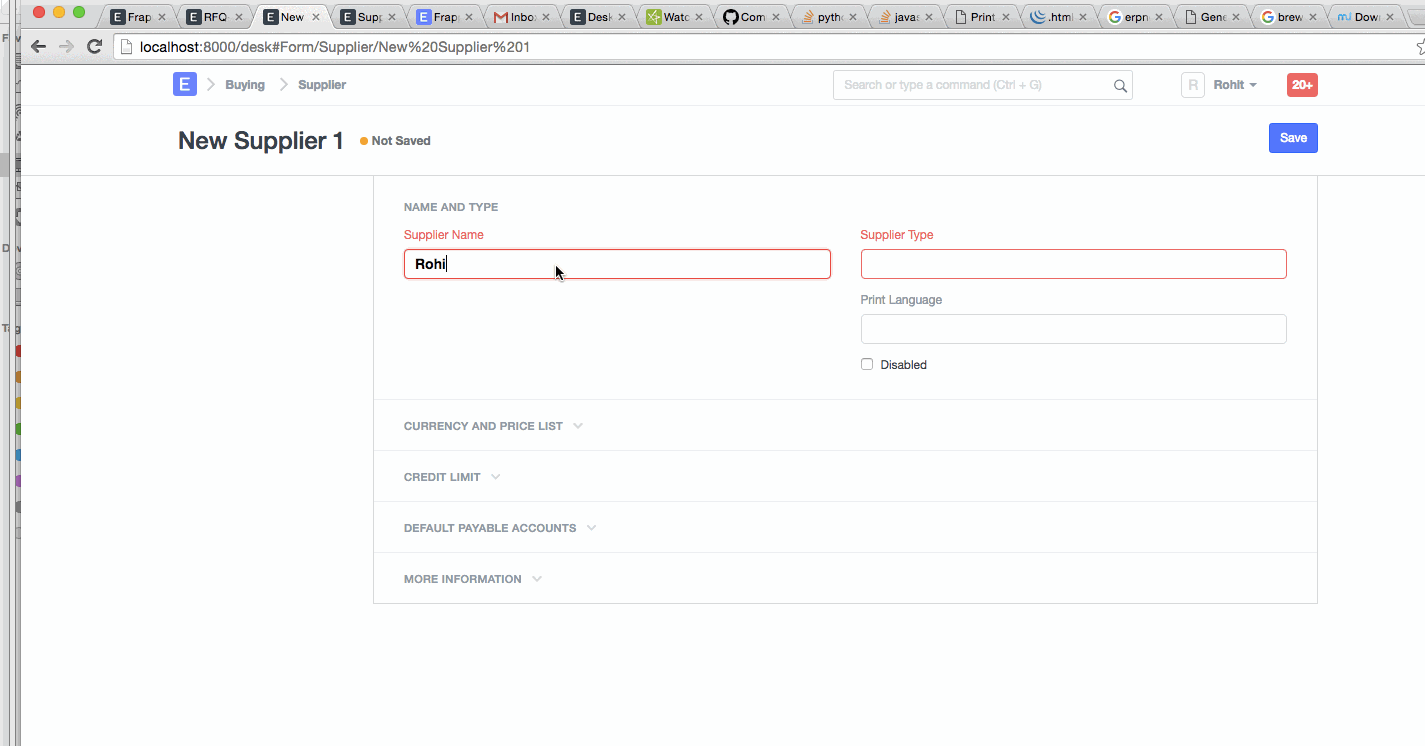
Task: Reload the page with refresh icon
Action: point(95,47)
